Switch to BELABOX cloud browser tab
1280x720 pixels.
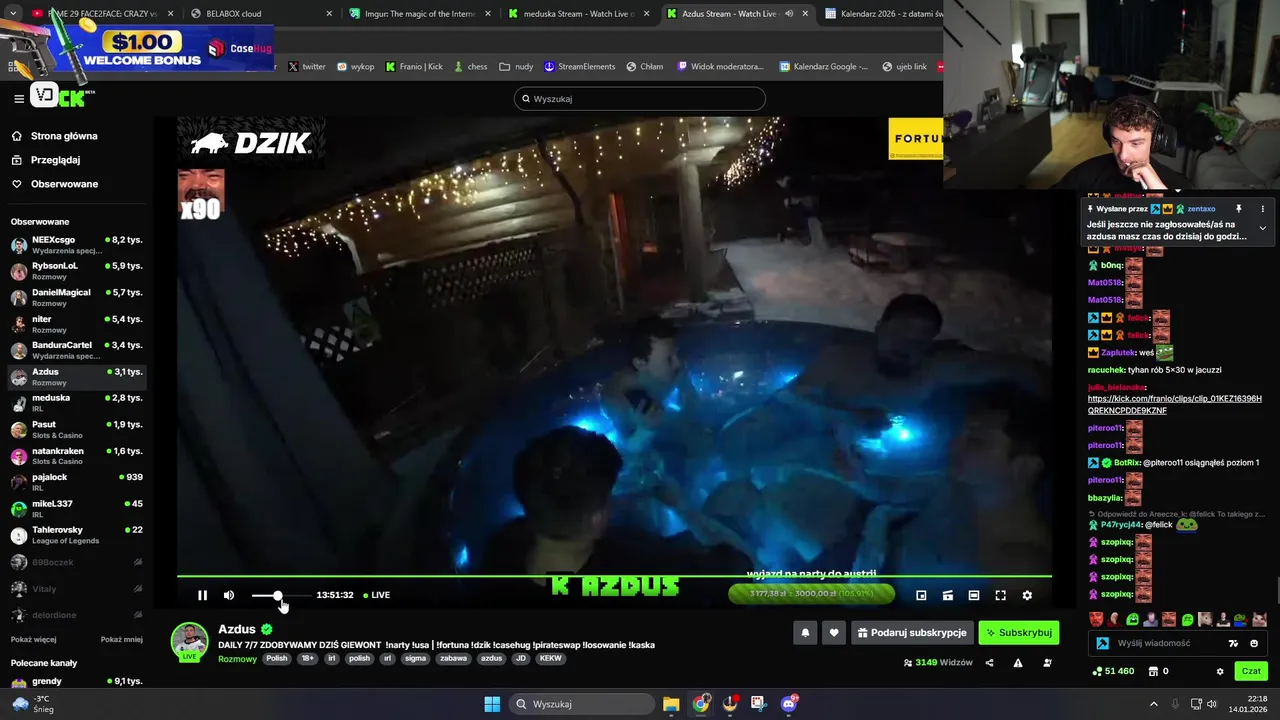[226, 14]
